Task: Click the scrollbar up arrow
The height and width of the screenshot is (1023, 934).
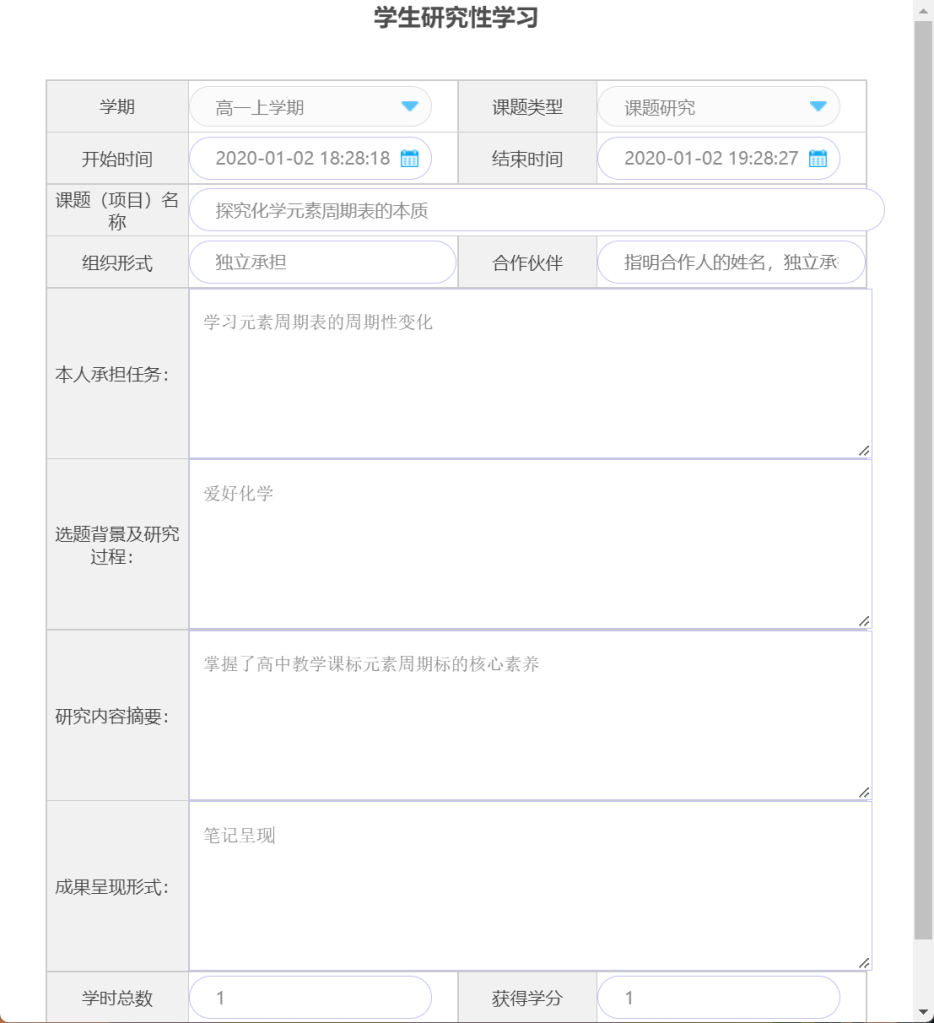Action: (924, 9)
